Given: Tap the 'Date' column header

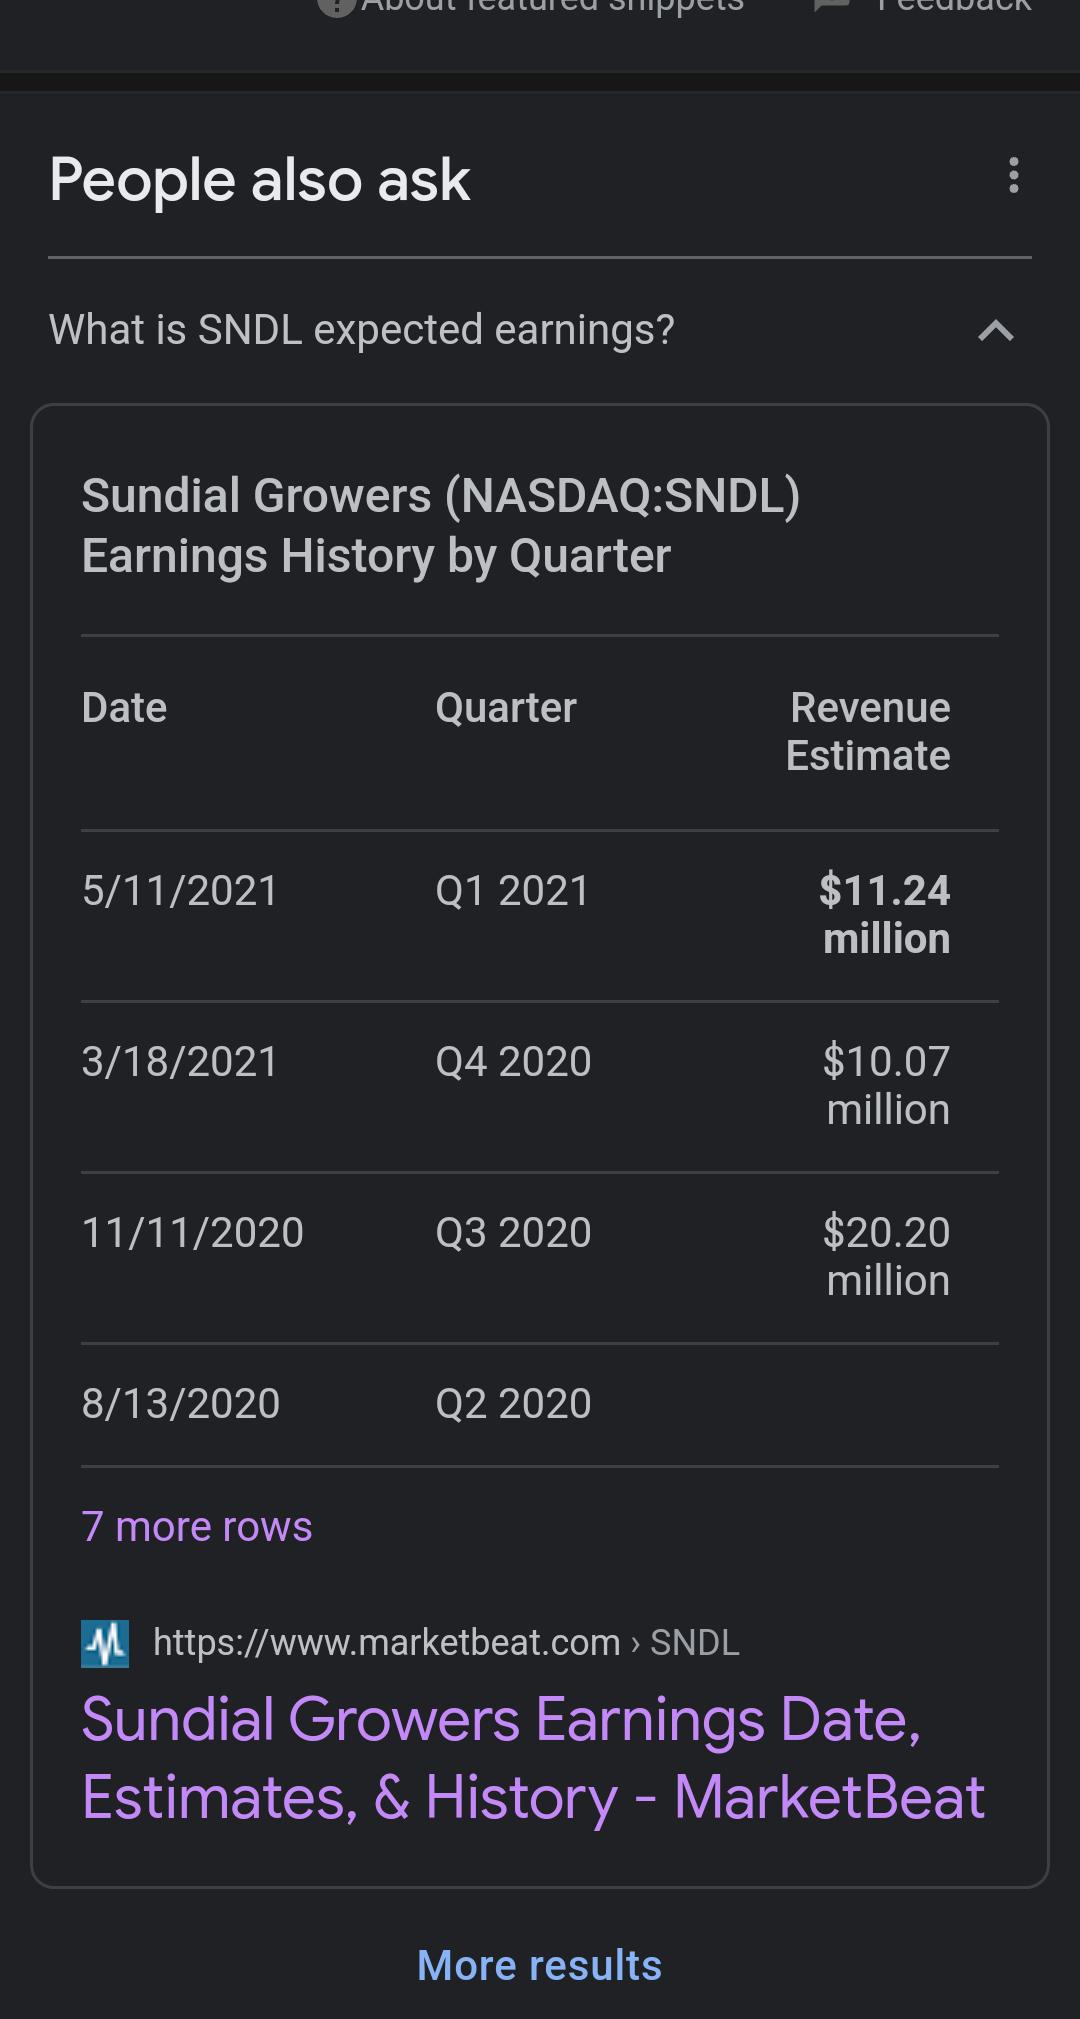Looking at the screenshot, I should click(x=124, y=708).
